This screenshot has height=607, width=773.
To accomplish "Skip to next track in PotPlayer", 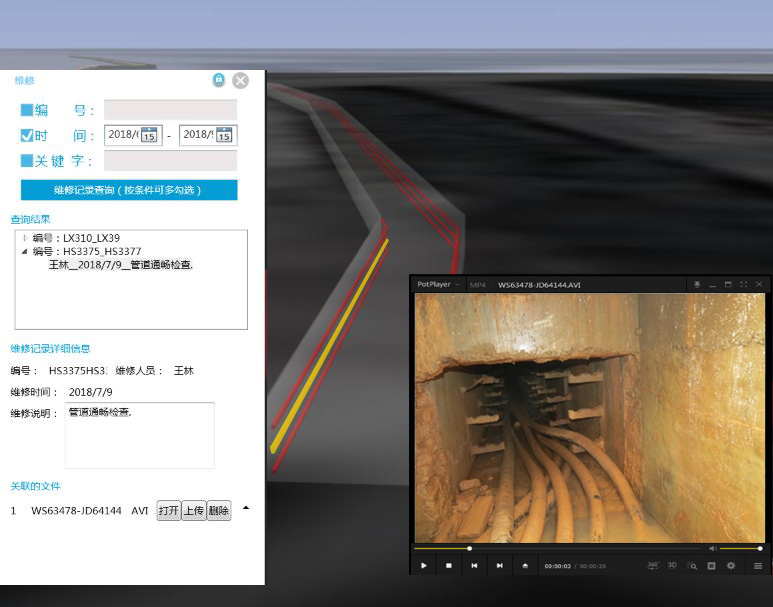I will [499, 566].
